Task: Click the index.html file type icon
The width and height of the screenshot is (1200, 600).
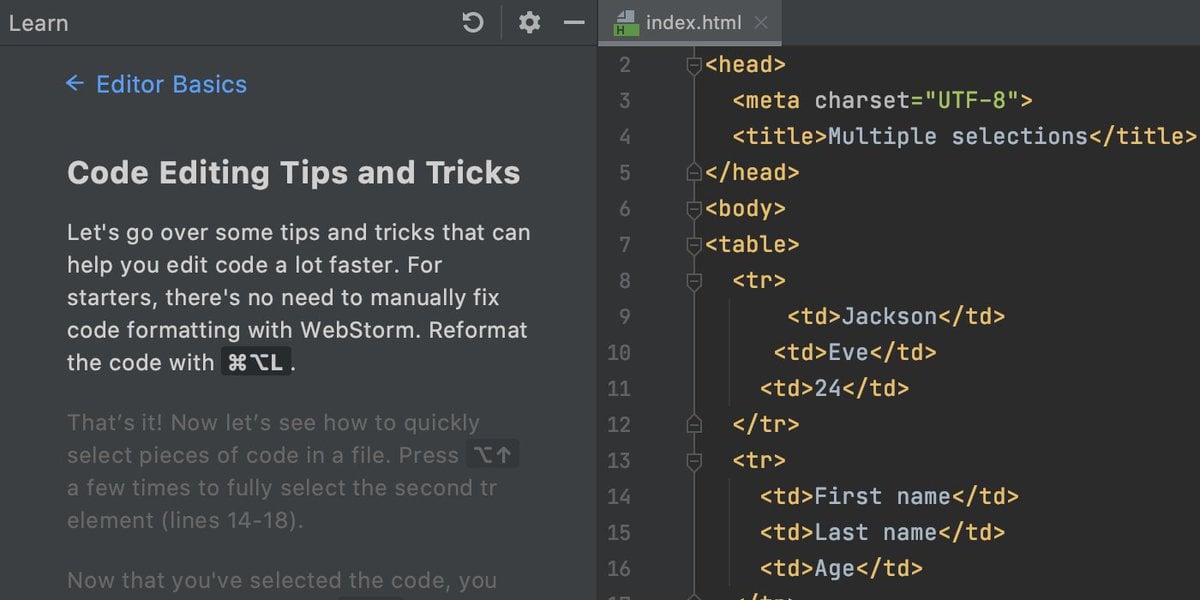Action: click(626, 23)
